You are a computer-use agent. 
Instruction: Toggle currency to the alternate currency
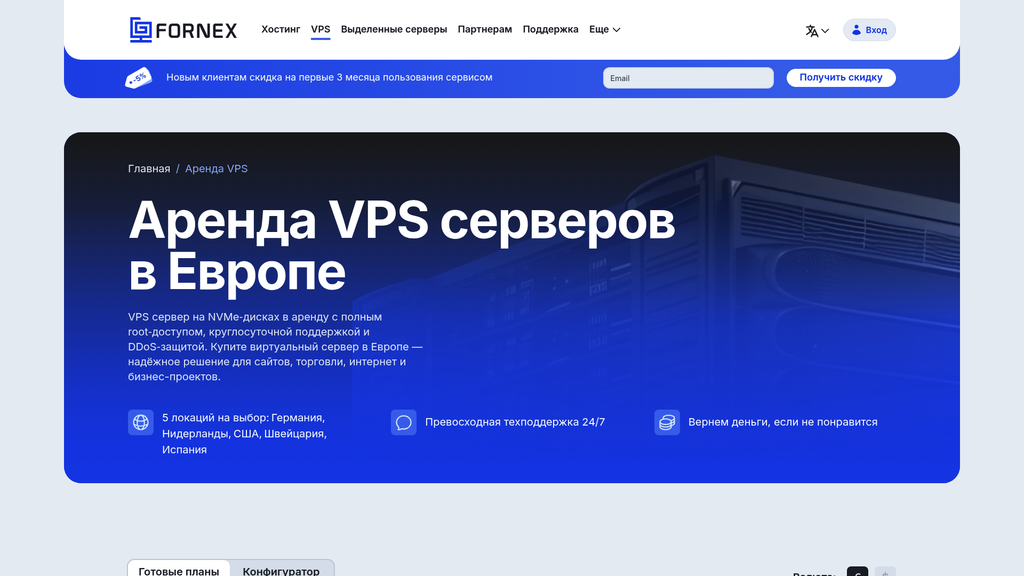click(886, 573)
